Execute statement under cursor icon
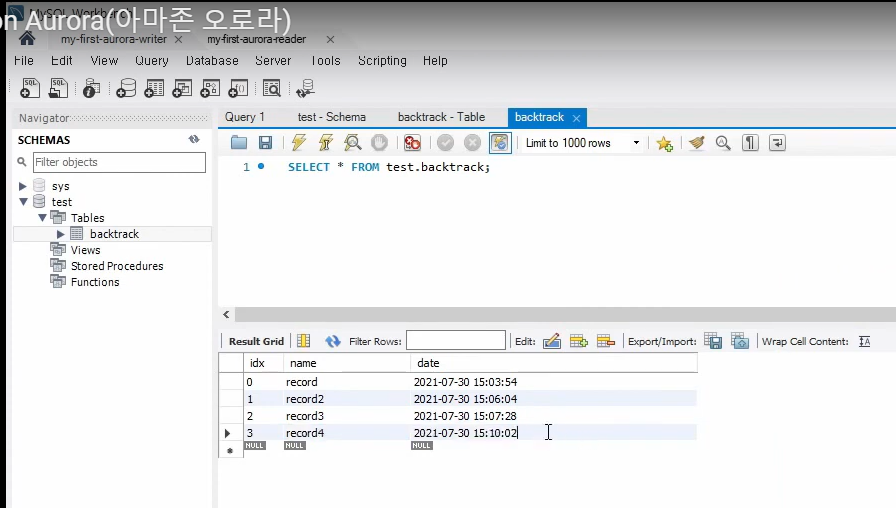896x508 pixels. 326,143
